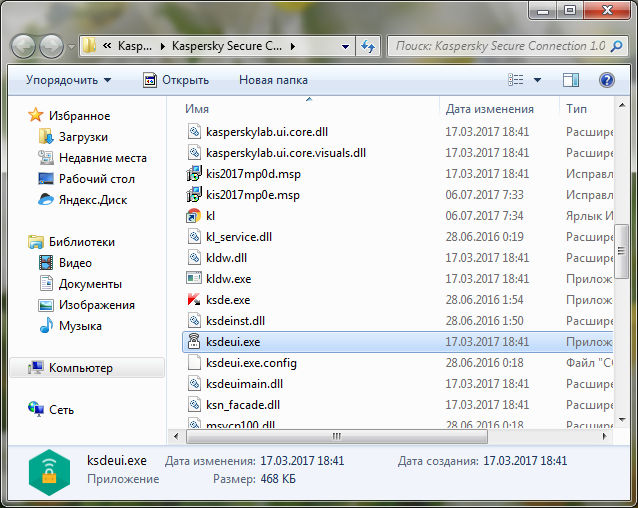Image resolution: width=638 pixels, height=508 pixels.
Task: Click the kldw.dll file icon
Action: [194, 257]
